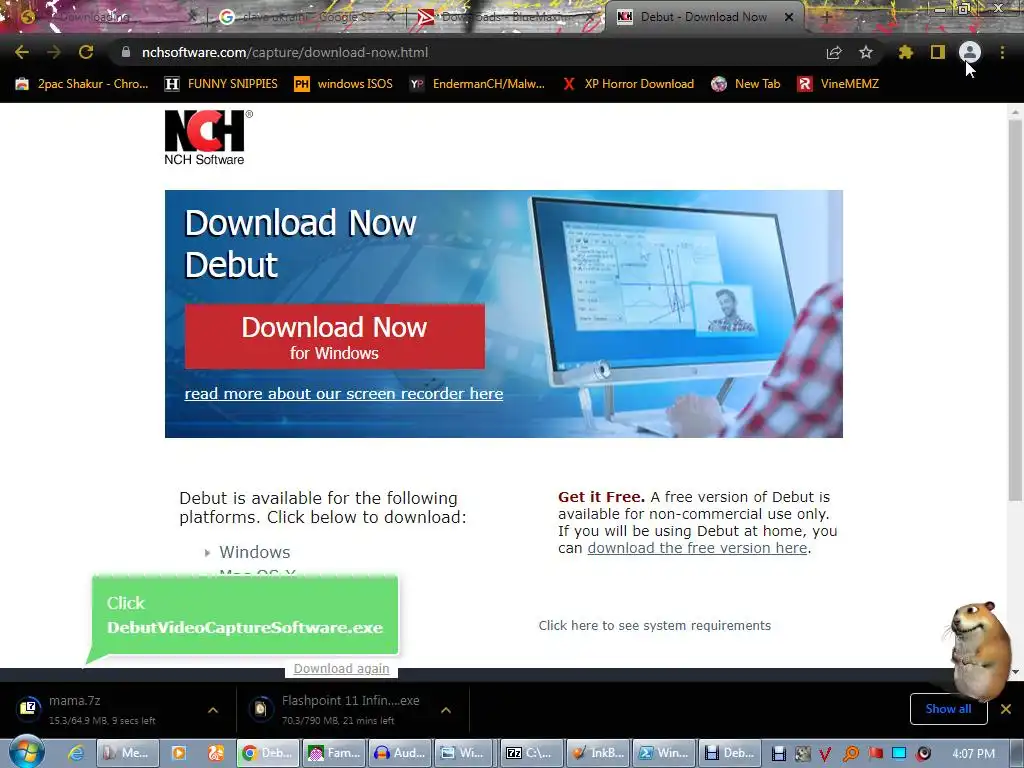The height and width of the screenshot is (768, 1024).
Task: View site information via the padlock icon
Action: click(125, 52)
